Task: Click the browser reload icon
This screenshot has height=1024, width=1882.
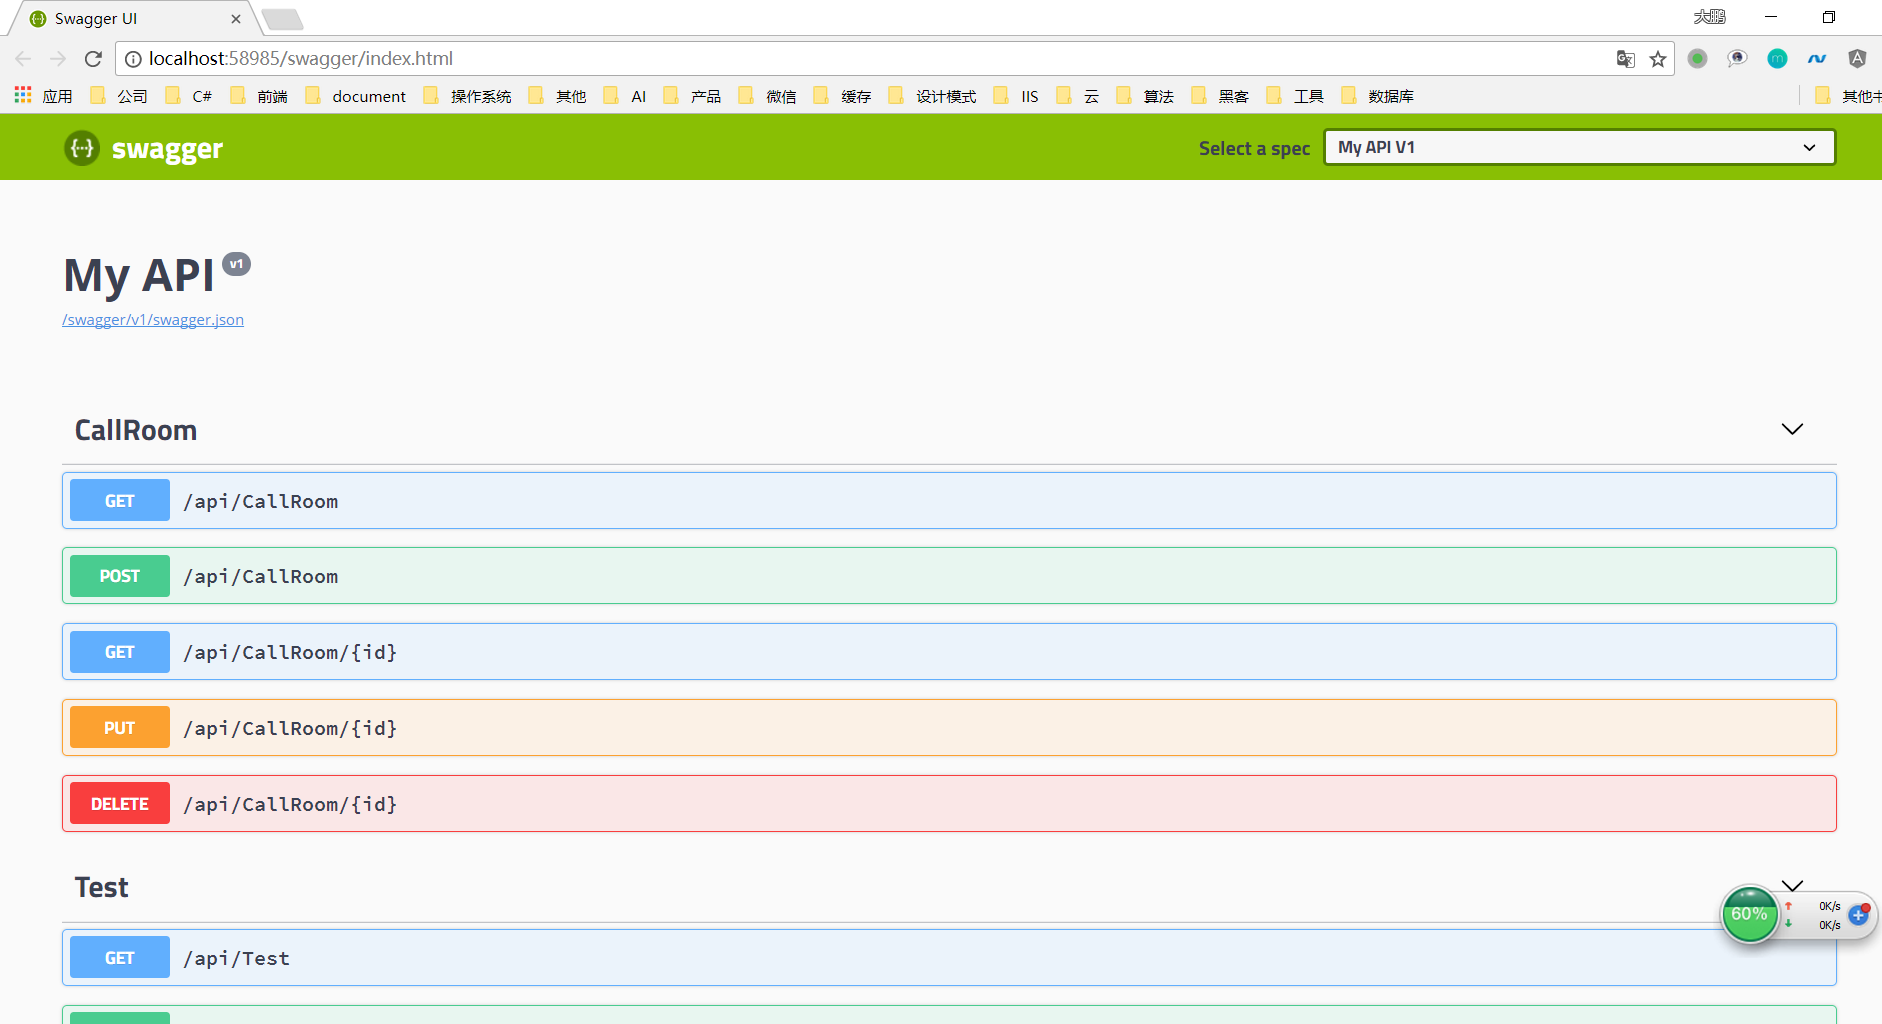Action: 93,59
